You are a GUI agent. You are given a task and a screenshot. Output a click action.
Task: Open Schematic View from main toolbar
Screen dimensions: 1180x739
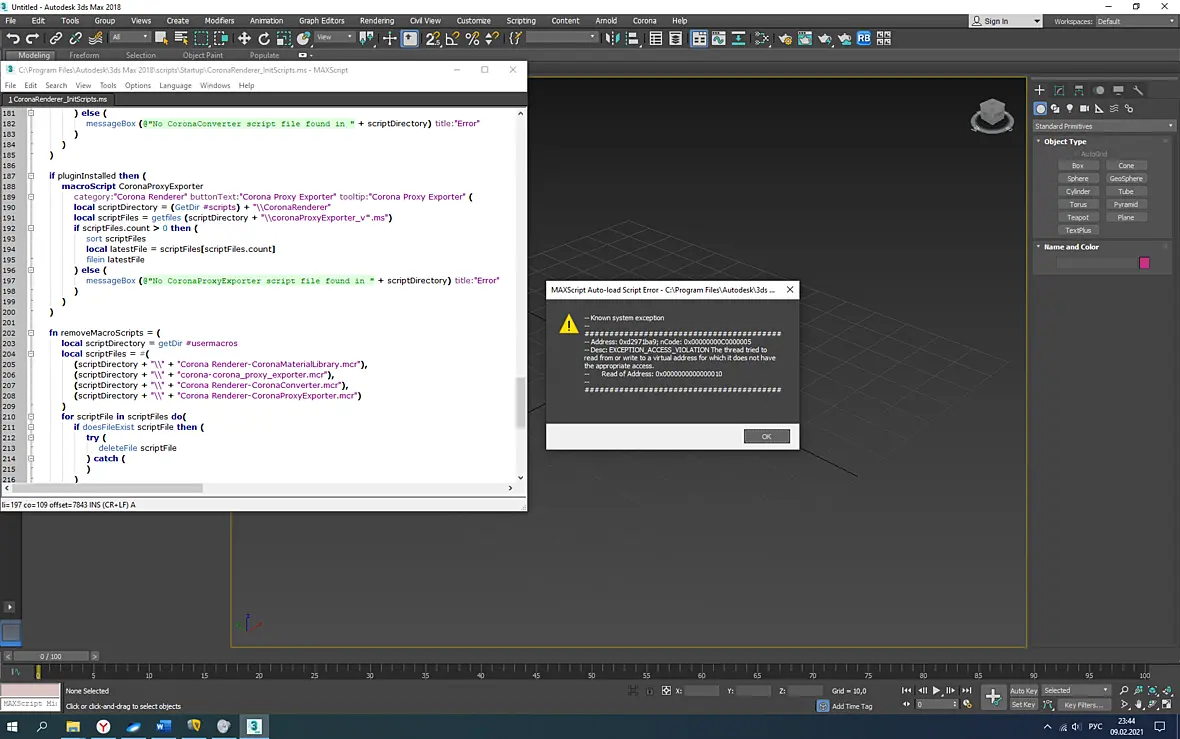(x=738, y=38)
